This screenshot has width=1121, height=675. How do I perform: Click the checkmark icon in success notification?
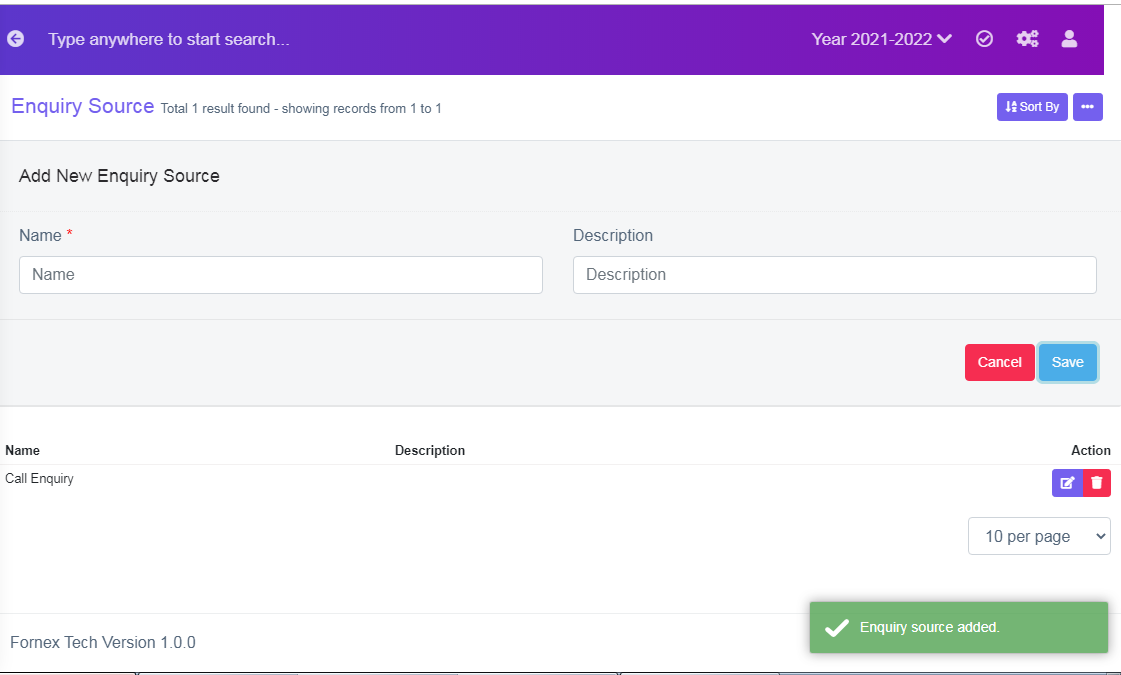836,628
